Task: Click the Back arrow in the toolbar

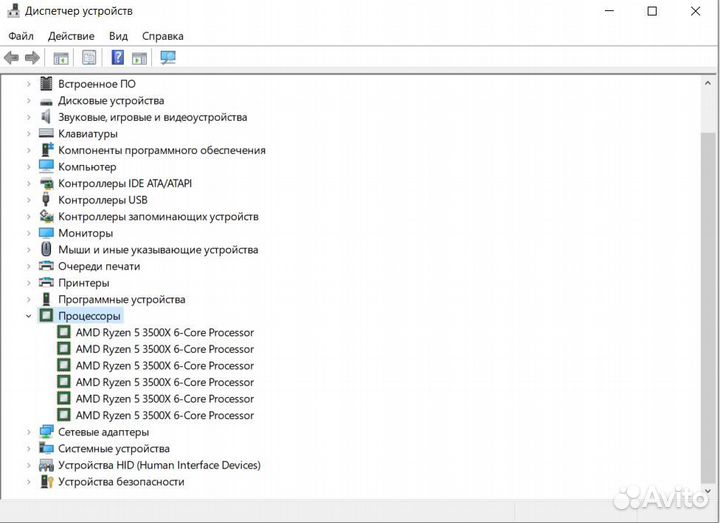Action: tap(12, 58)
